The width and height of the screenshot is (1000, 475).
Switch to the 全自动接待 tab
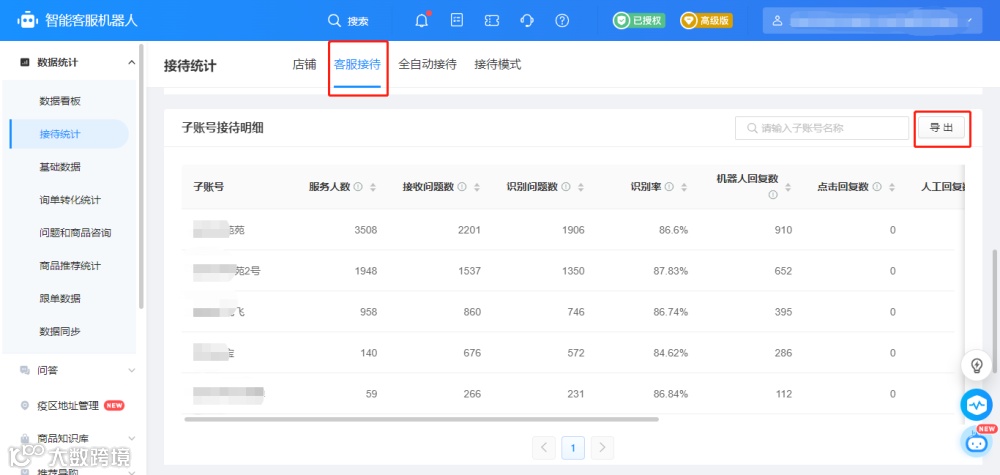coord(427,64)
